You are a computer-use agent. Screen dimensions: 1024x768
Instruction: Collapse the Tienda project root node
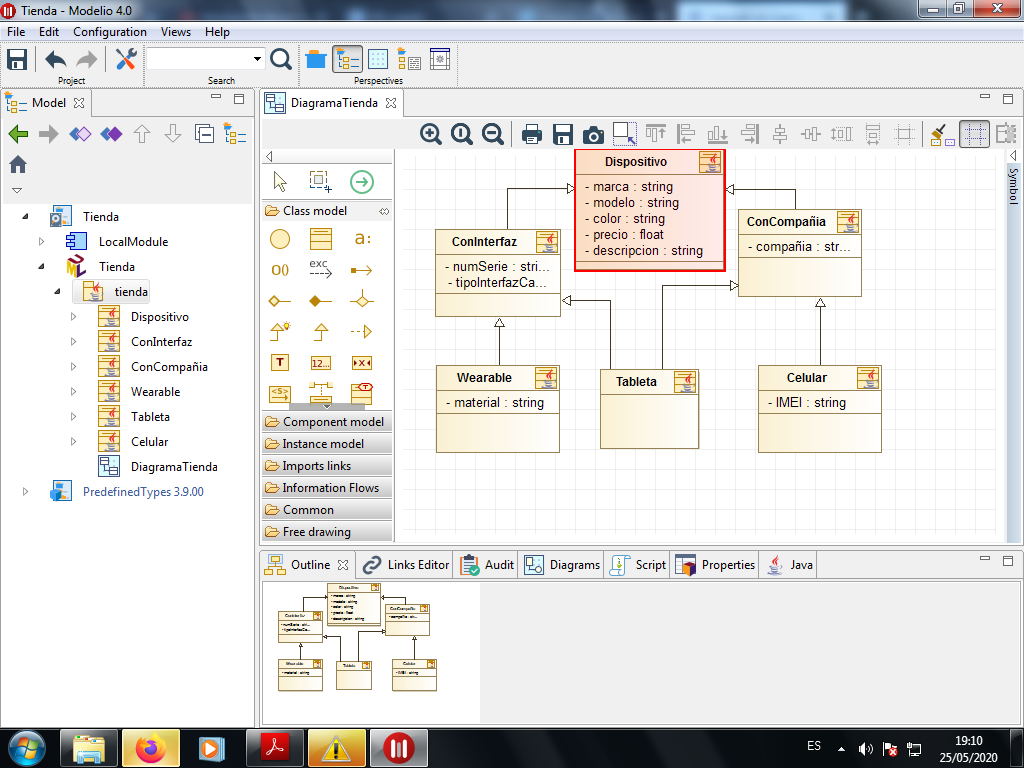click(x=25, y=216)
